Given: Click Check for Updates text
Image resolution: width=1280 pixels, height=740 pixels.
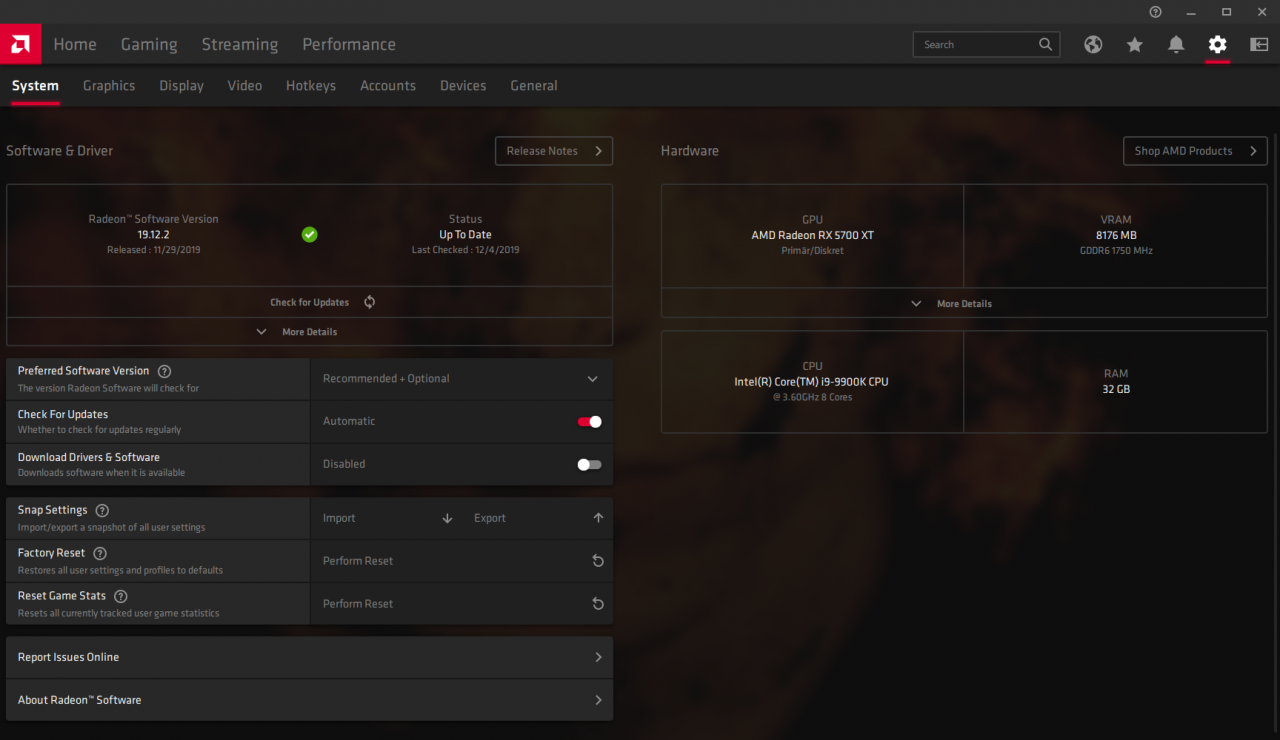Looking at the screenshot, I should (x=310, y=302).
